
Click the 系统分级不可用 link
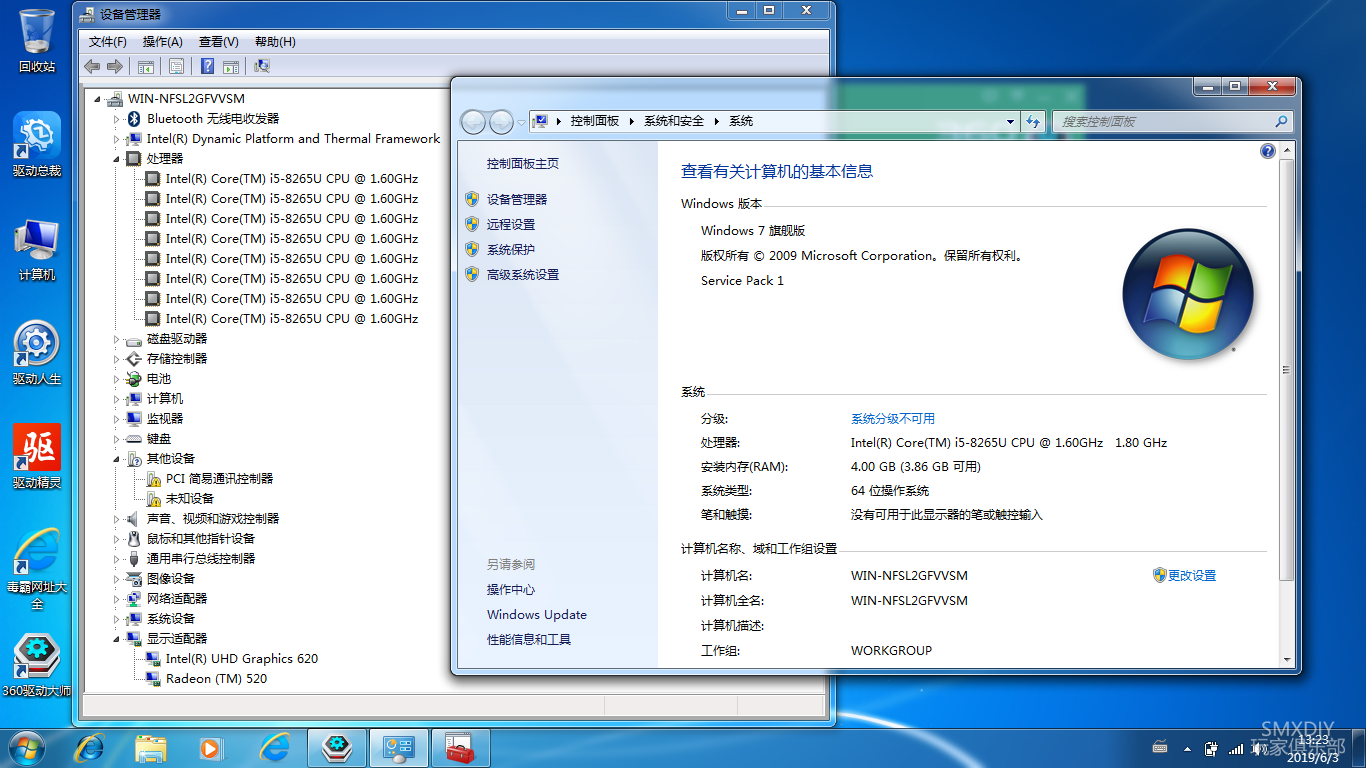point(893,418)
